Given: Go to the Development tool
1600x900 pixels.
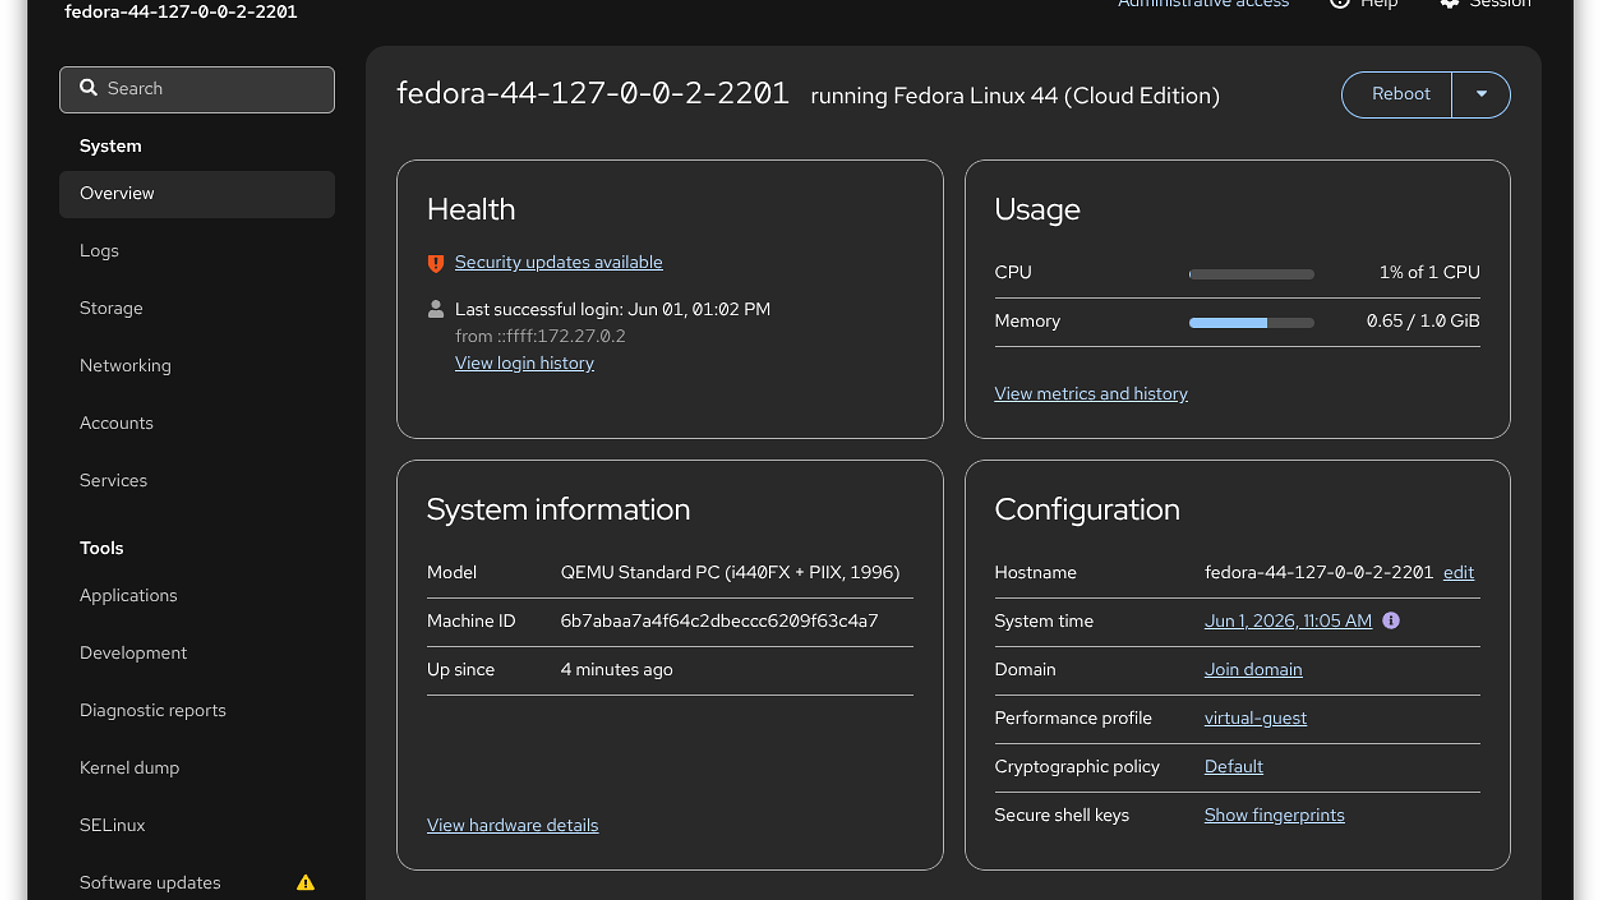Looking at the screenshot, I should pyautogui.click(x=197, y=653).
